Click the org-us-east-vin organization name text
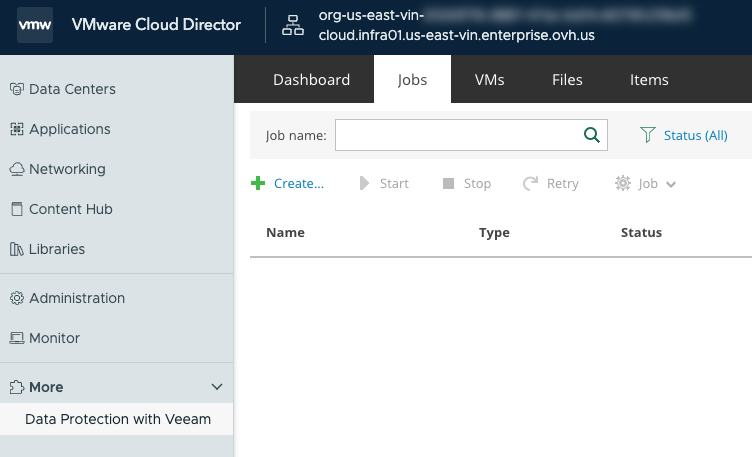The width and height of the screenshot is (752, 457). tap(371, 15)
